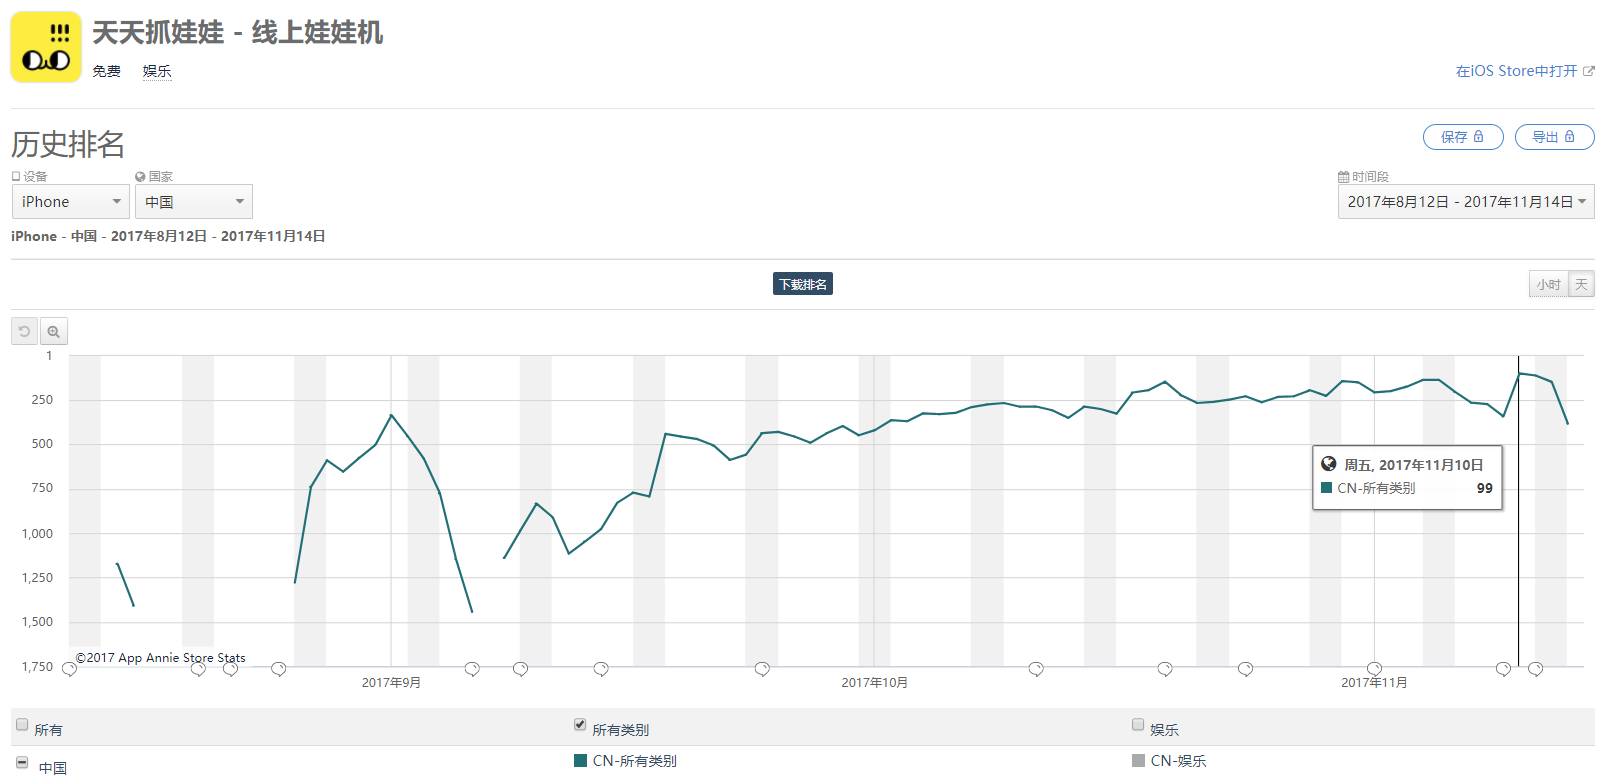1605x784 pixels.
Task: Click the yellow 天天抓娃娃 app icon
Action: (x=45, y=48)
